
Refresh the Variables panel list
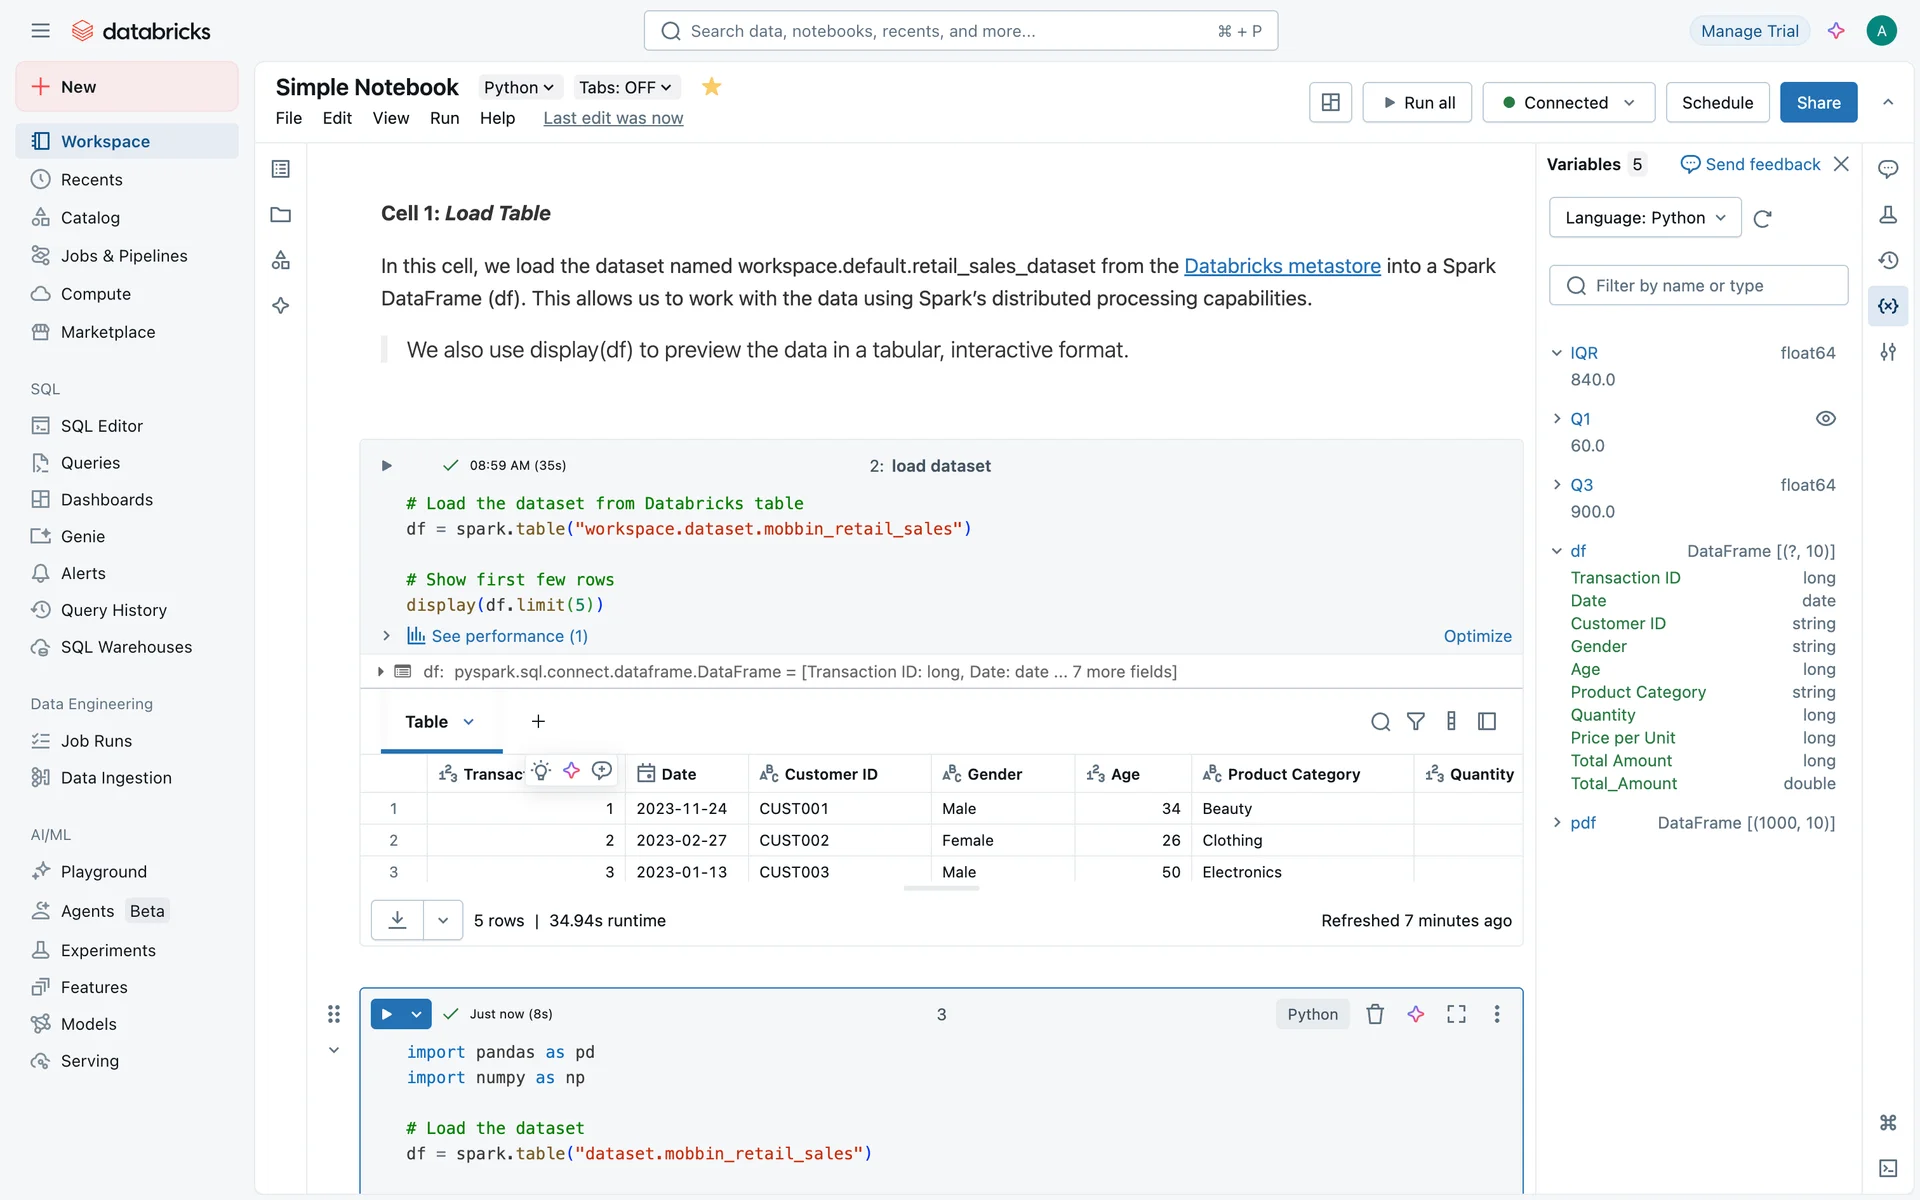1763,218
